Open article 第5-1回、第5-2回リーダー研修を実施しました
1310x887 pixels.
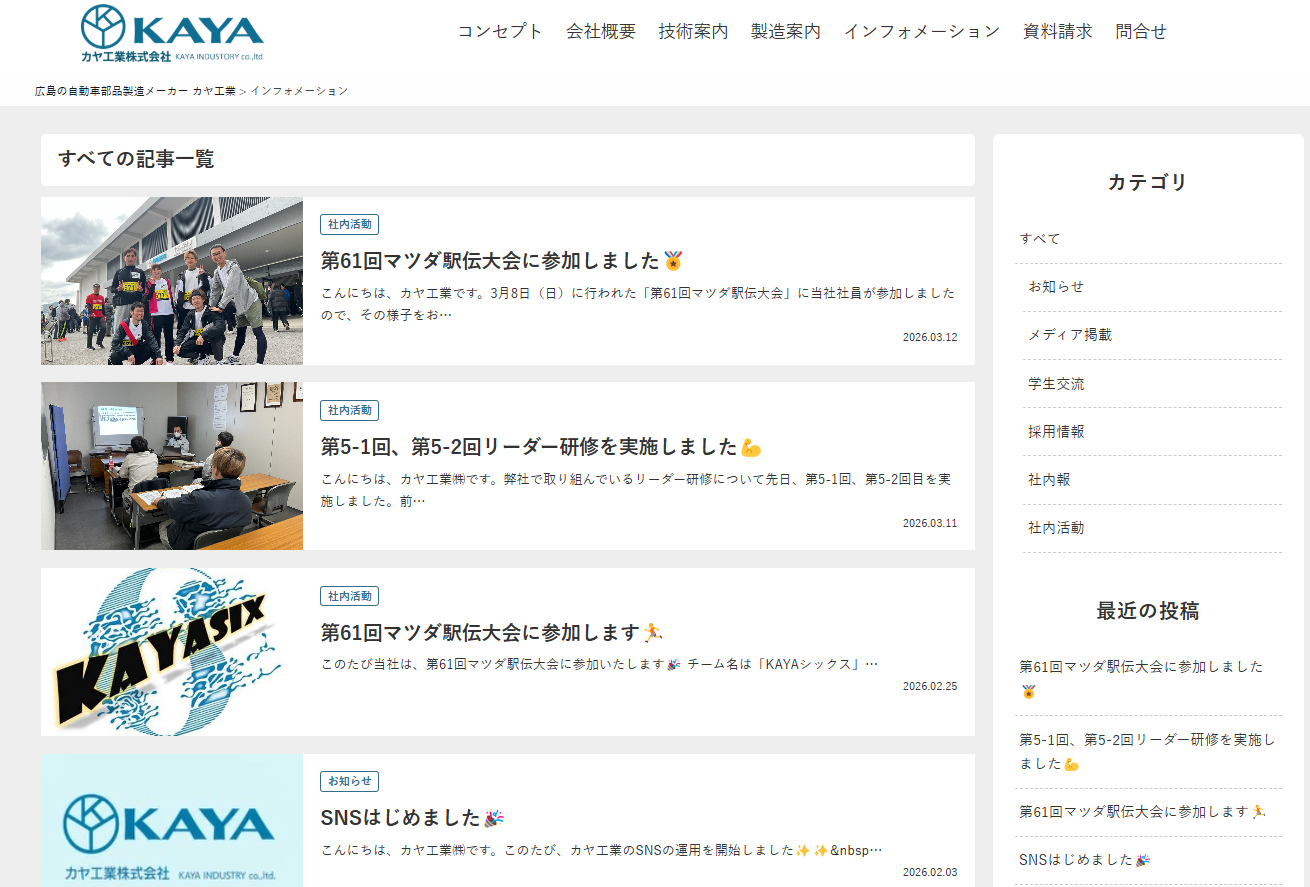point(529,447)
